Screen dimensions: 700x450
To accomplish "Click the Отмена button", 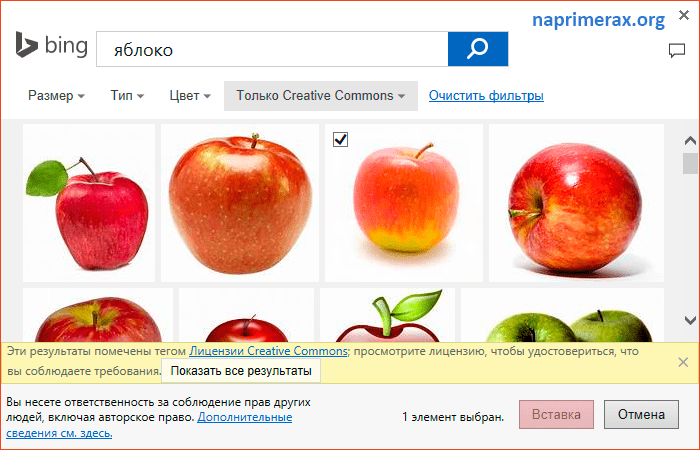I will (641, 415).
